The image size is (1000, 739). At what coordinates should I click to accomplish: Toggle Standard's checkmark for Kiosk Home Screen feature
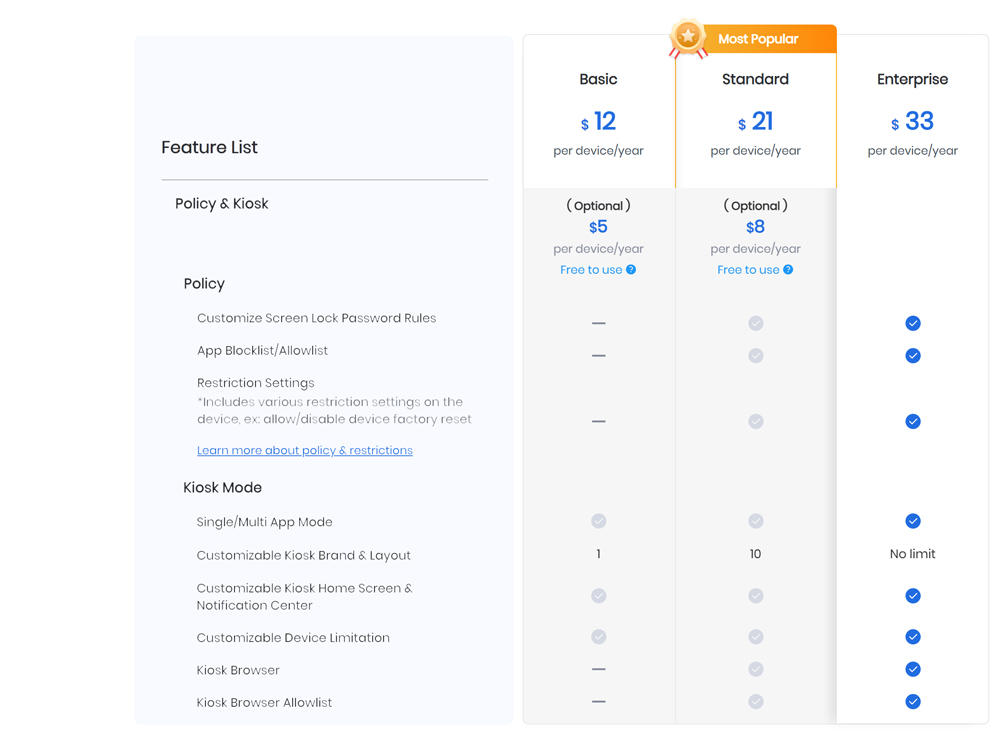pos(755,595)
